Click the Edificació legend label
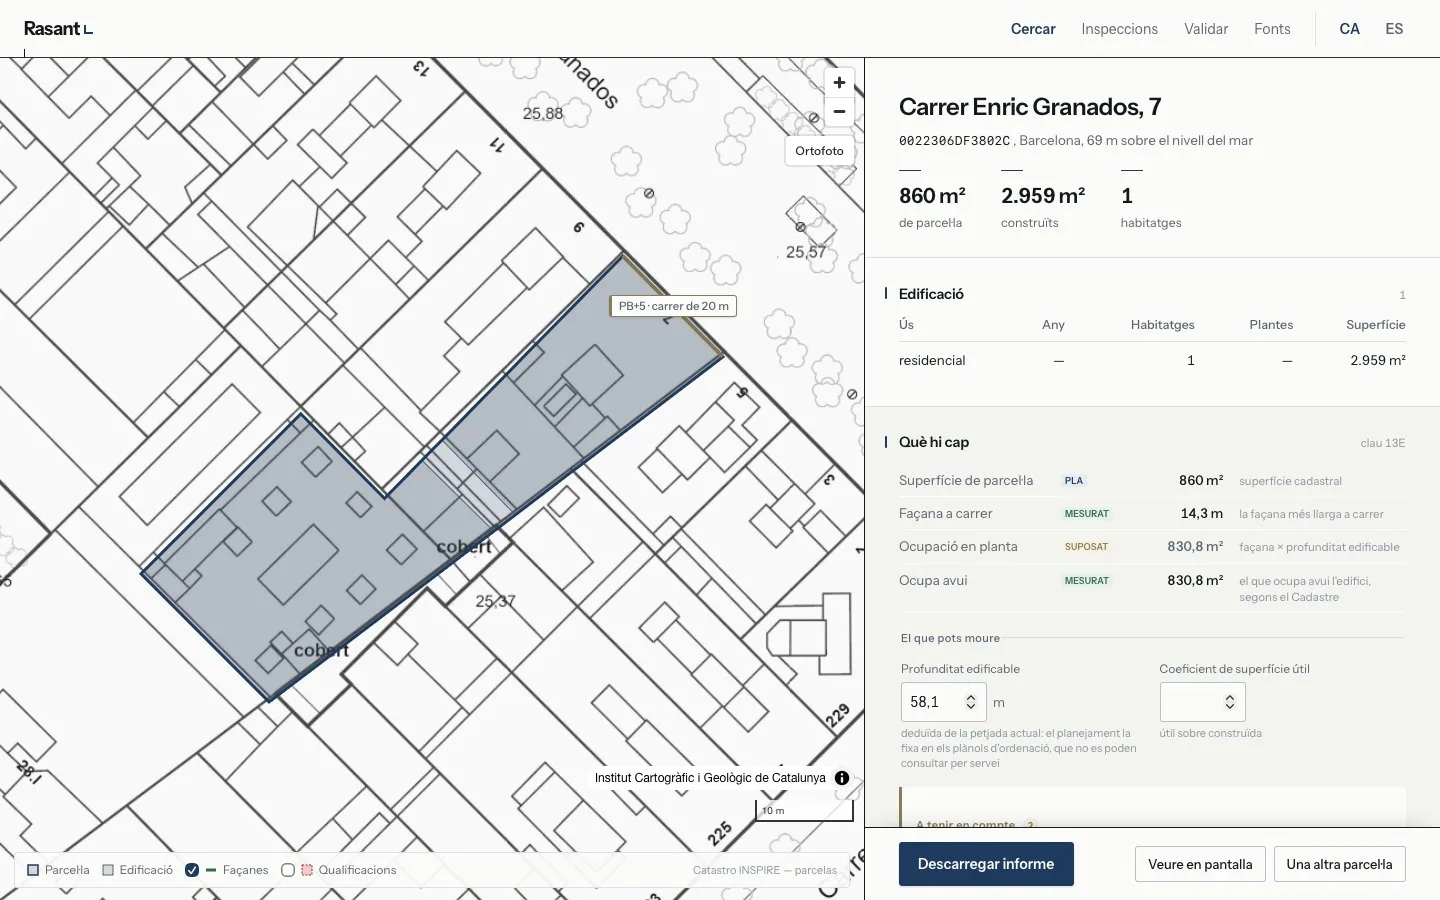 coord(146,870)
